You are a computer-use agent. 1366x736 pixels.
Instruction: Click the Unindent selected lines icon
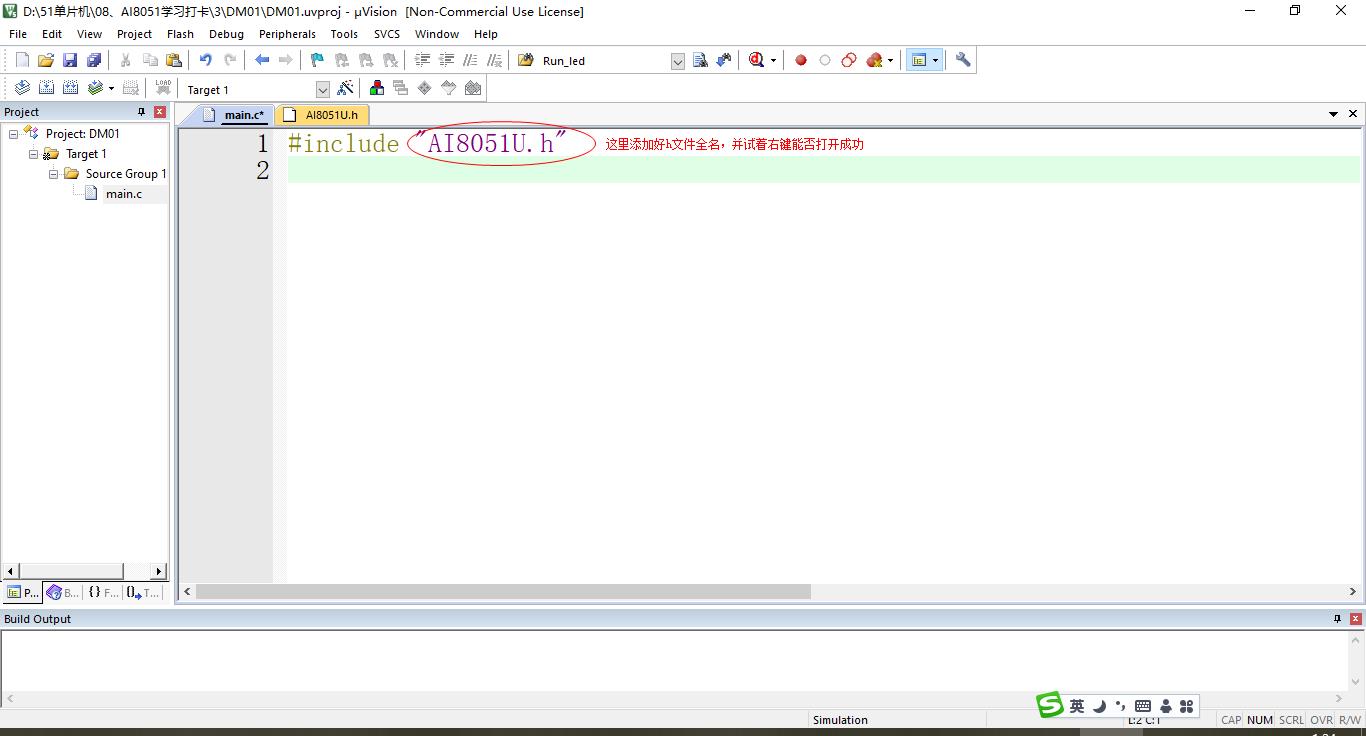point(446,60)
